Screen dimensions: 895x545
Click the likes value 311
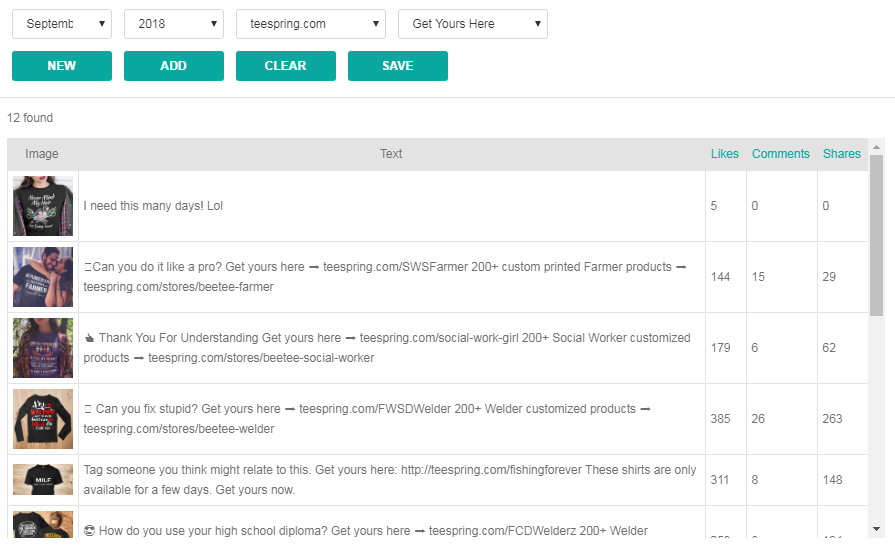720,480
